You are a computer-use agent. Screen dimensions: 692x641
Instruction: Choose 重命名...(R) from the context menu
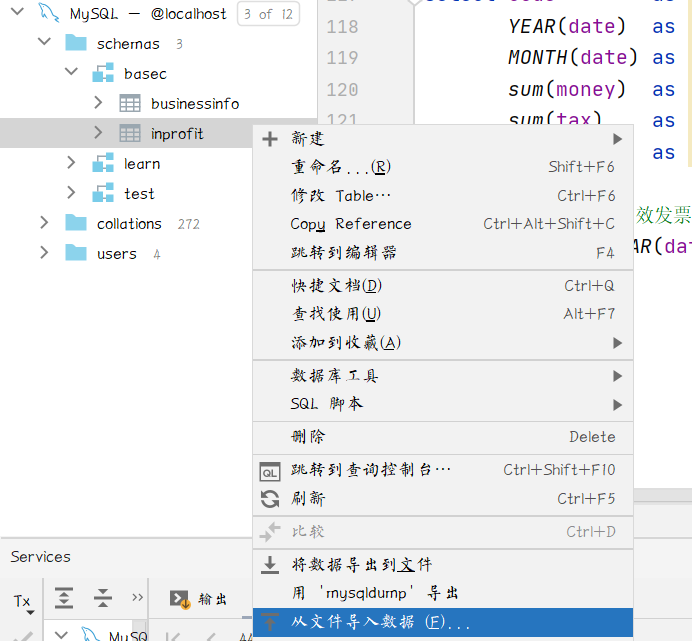tap(443, 167)
